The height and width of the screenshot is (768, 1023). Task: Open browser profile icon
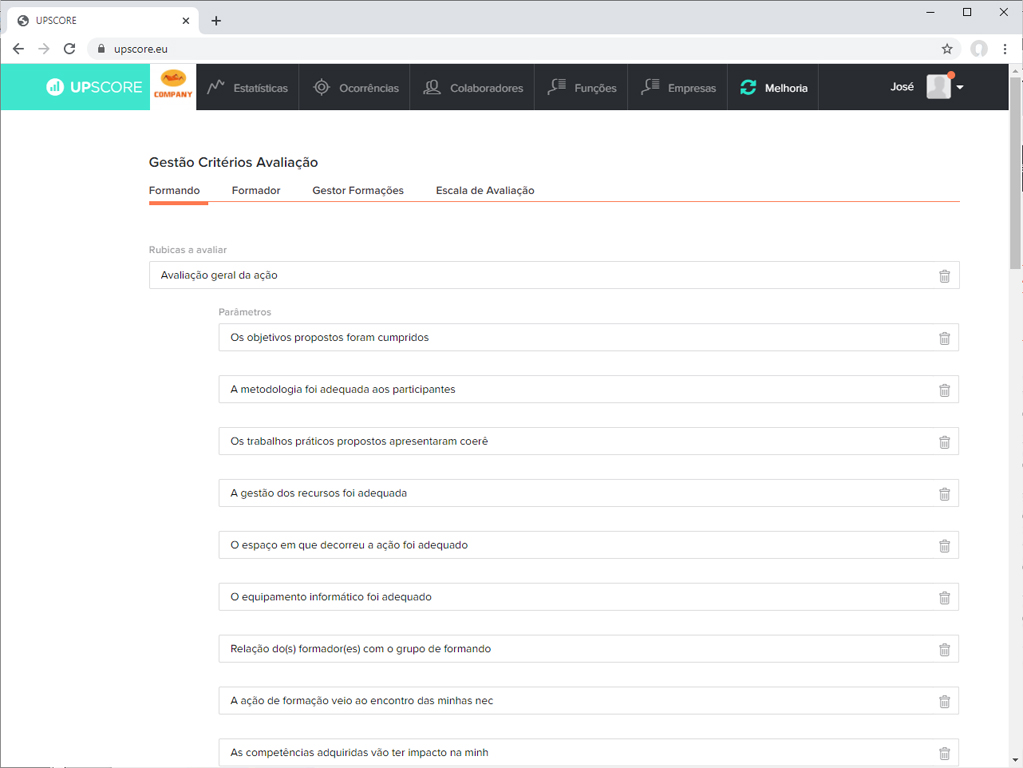[x=979, y=49]
